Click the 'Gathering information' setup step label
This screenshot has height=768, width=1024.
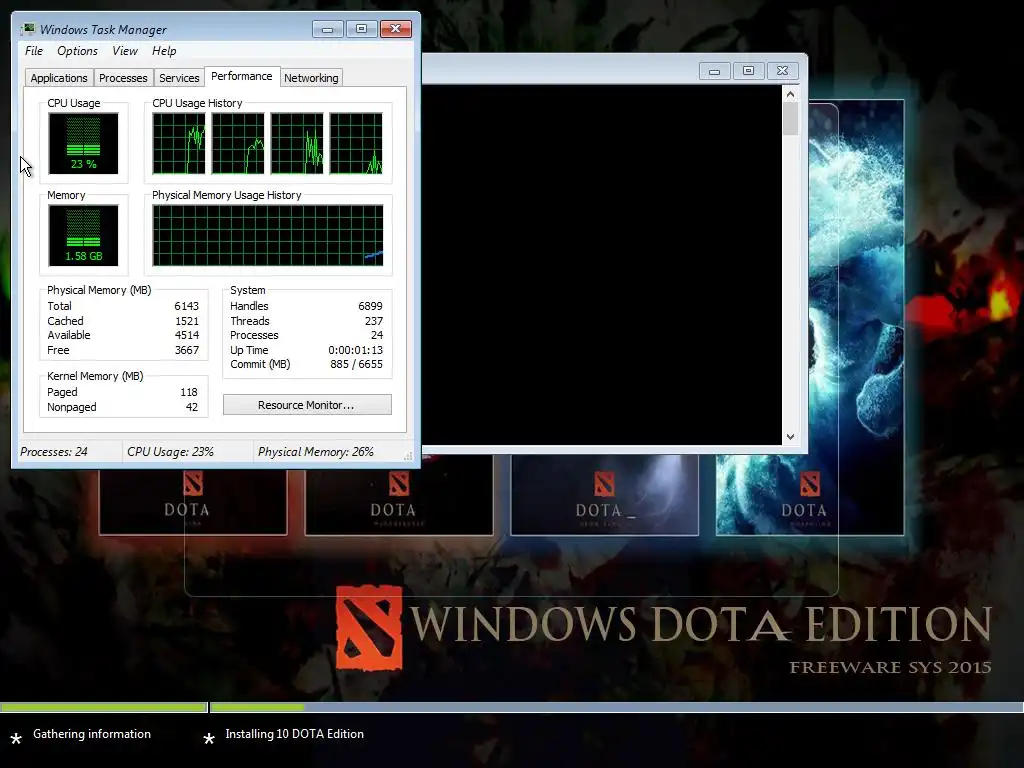pyautogui.click(x=92, y=734)
